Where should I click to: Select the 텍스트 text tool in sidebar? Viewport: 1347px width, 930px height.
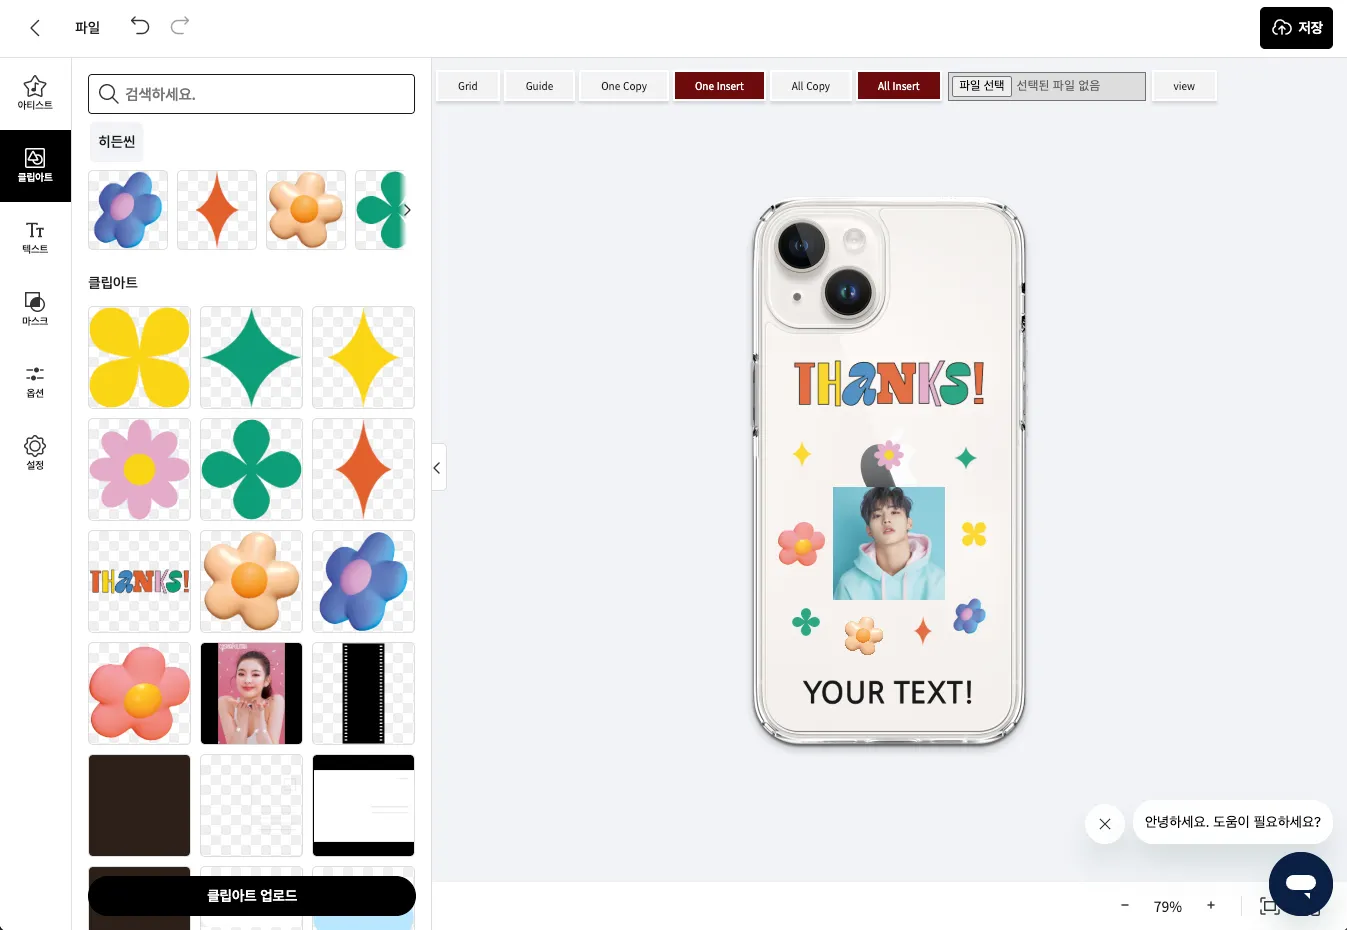[35, 237]
